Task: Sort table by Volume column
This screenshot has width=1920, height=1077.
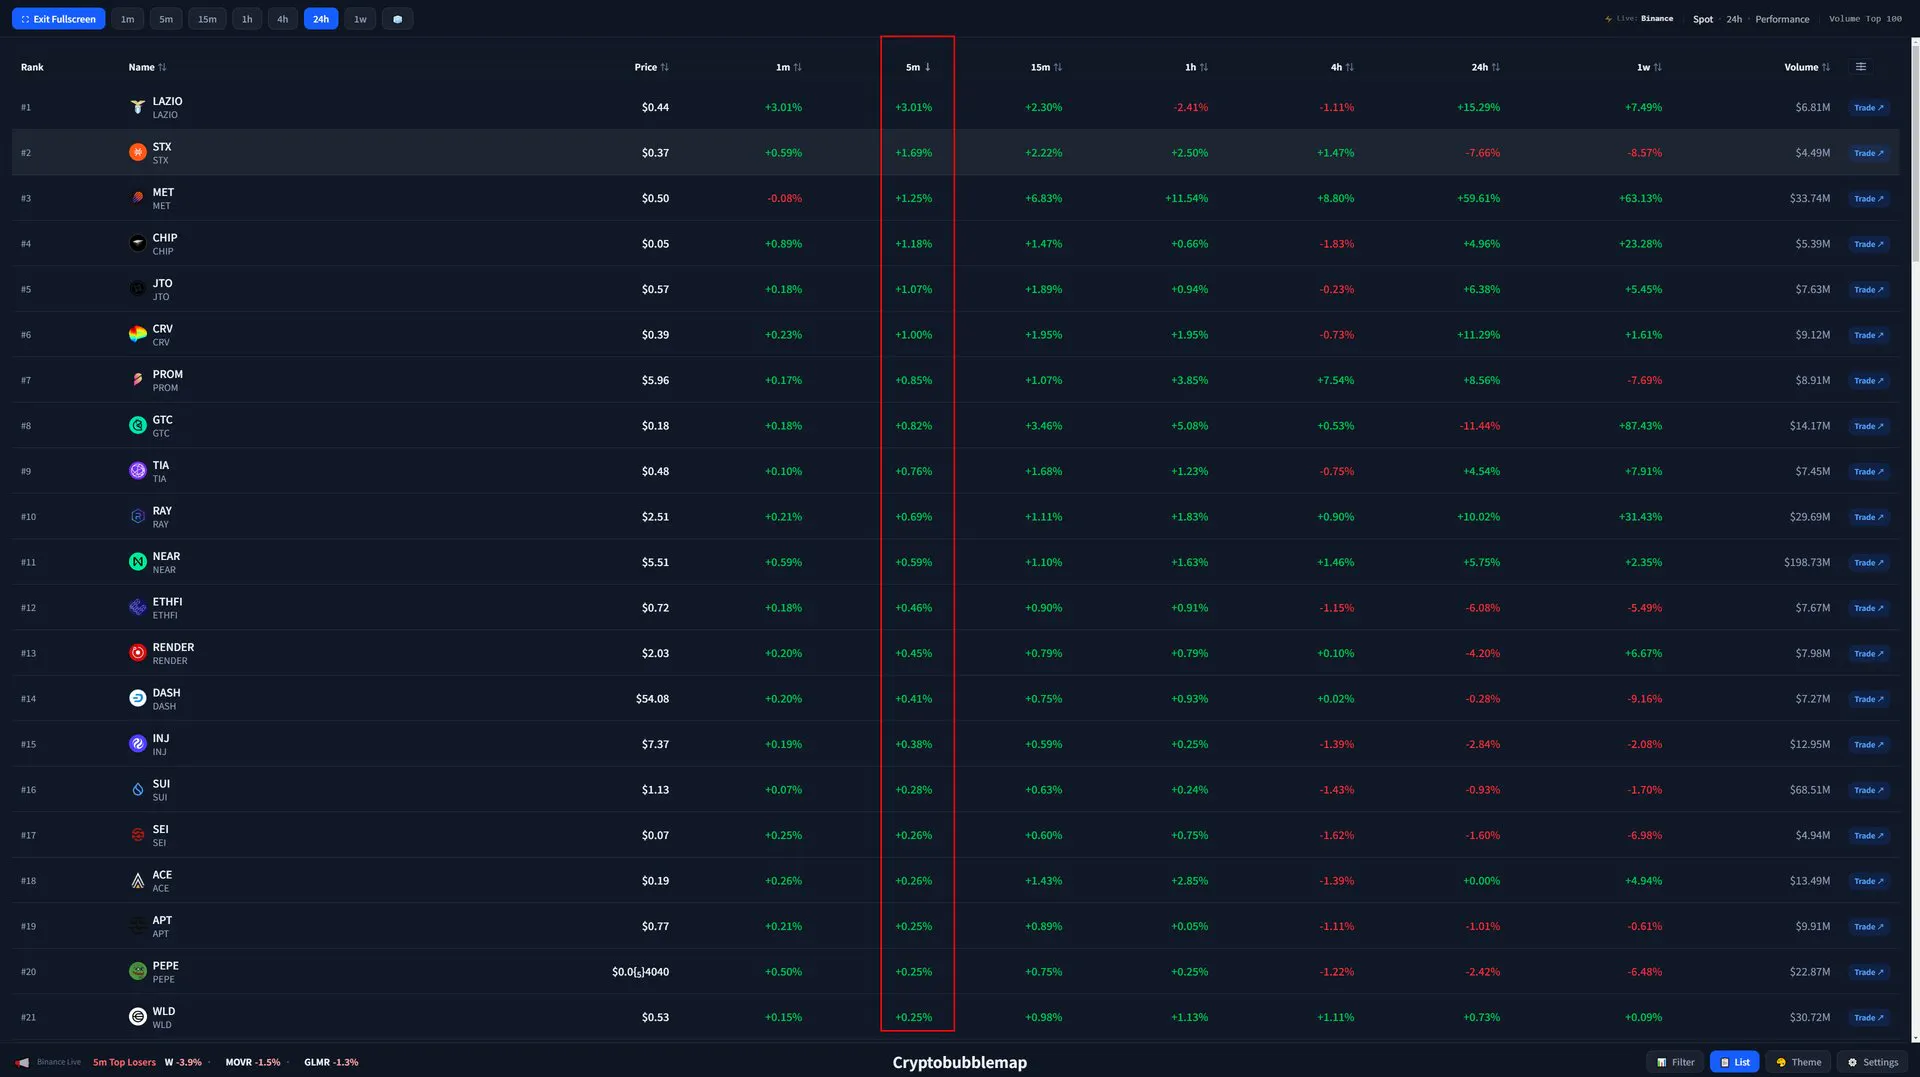Action: point(1807,67)
